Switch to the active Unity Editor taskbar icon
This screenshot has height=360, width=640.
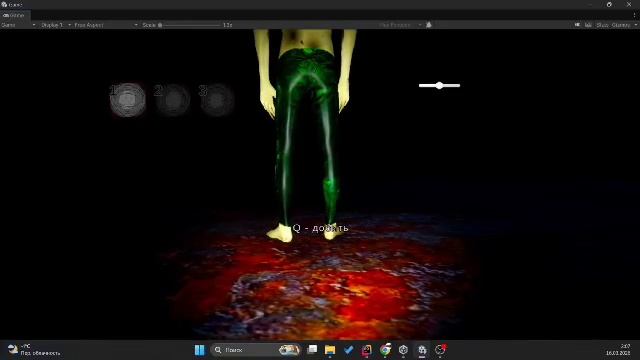coord(422,350)
